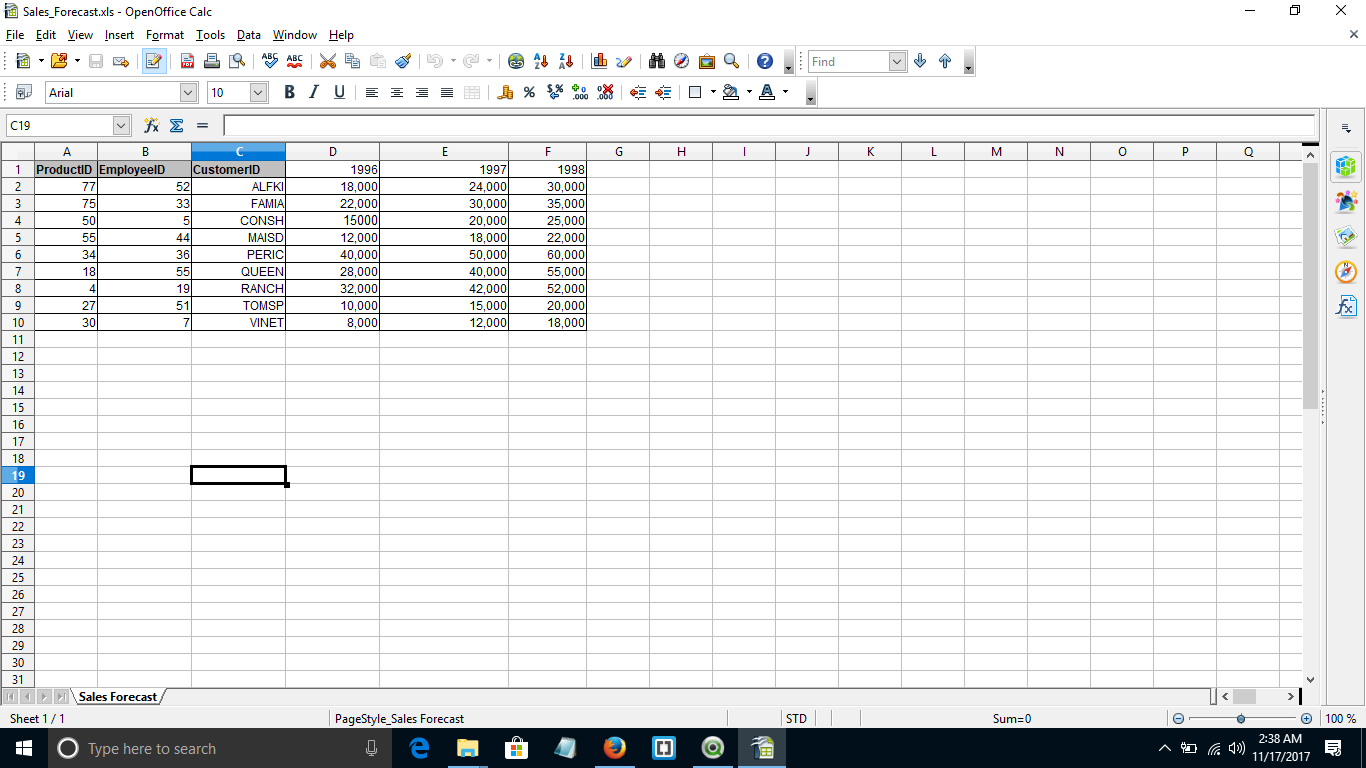1366x768 pixels.
Task: Apply Currency number format
Action: (x=505, y=93)
